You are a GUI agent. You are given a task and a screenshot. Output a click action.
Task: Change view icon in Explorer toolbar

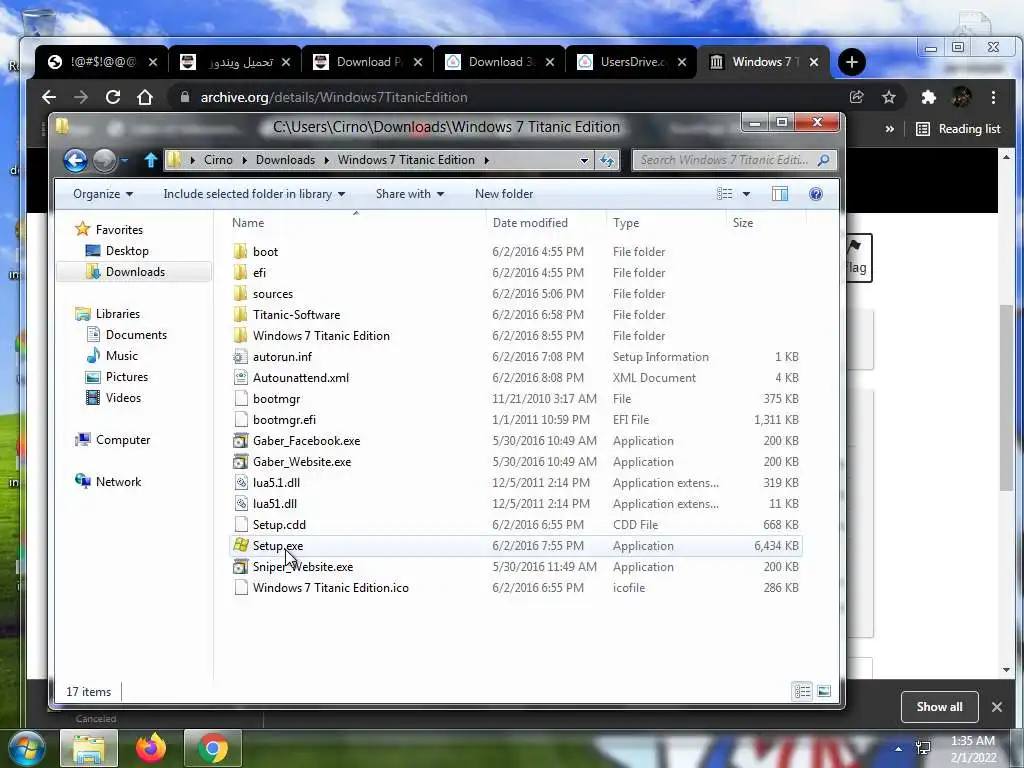coord(724,194)
